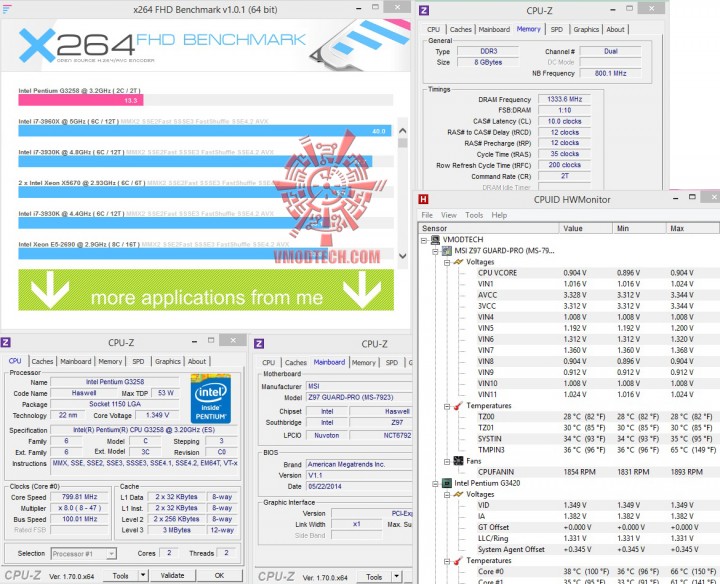Switch to Graphics tab in top CPU-Z
720x584 pixels.
(x=586, y=29)
